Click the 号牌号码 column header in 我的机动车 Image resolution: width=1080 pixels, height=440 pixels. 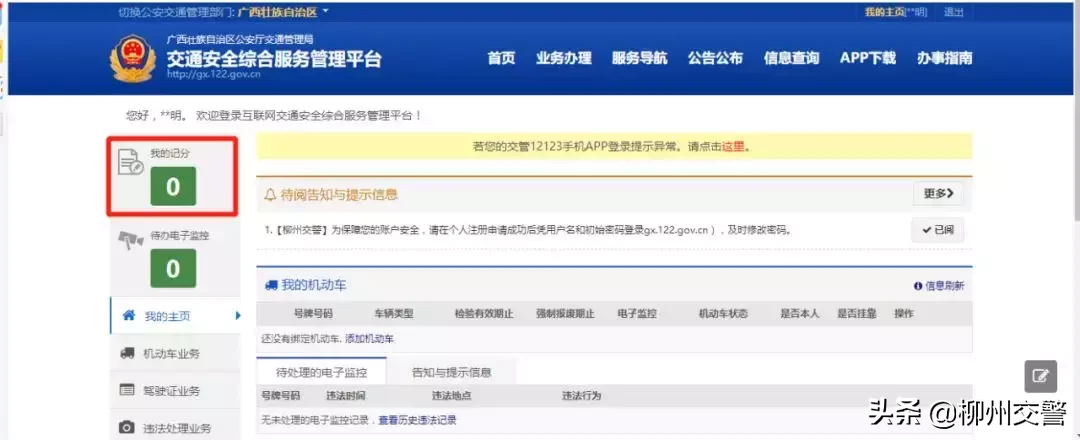pyautogui.click(x=313, y=313)
